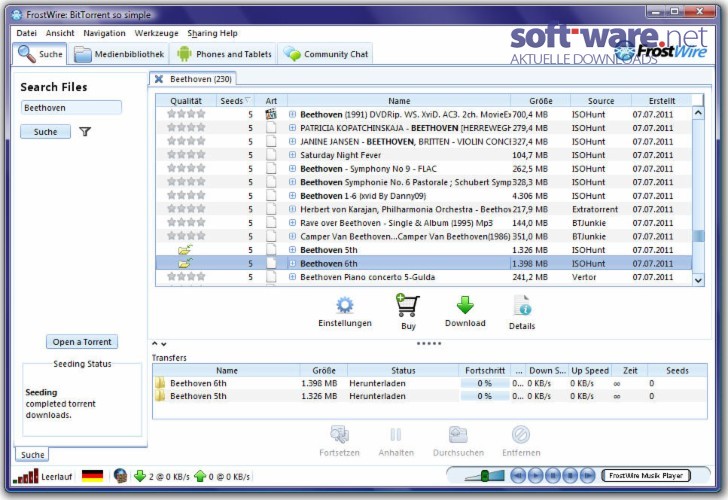Select the Beethoven 5th search result
Screen dimensions: 728x500
pos(424,250)
